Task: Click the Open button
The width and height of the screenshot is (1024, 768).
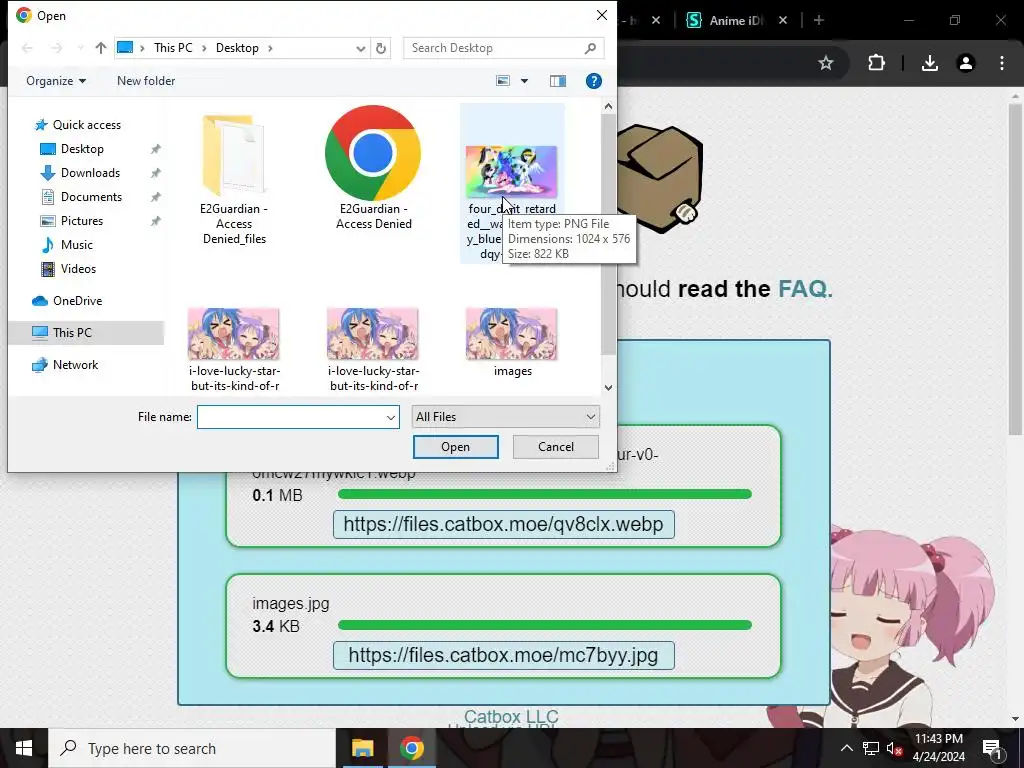Action: (455, 447)
